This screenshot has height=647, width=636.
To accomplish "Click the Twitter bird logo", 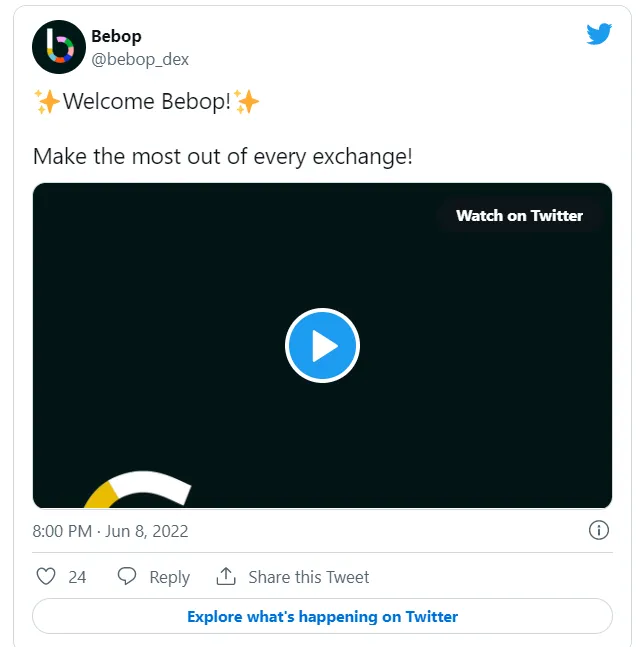I will pos(598,34).
